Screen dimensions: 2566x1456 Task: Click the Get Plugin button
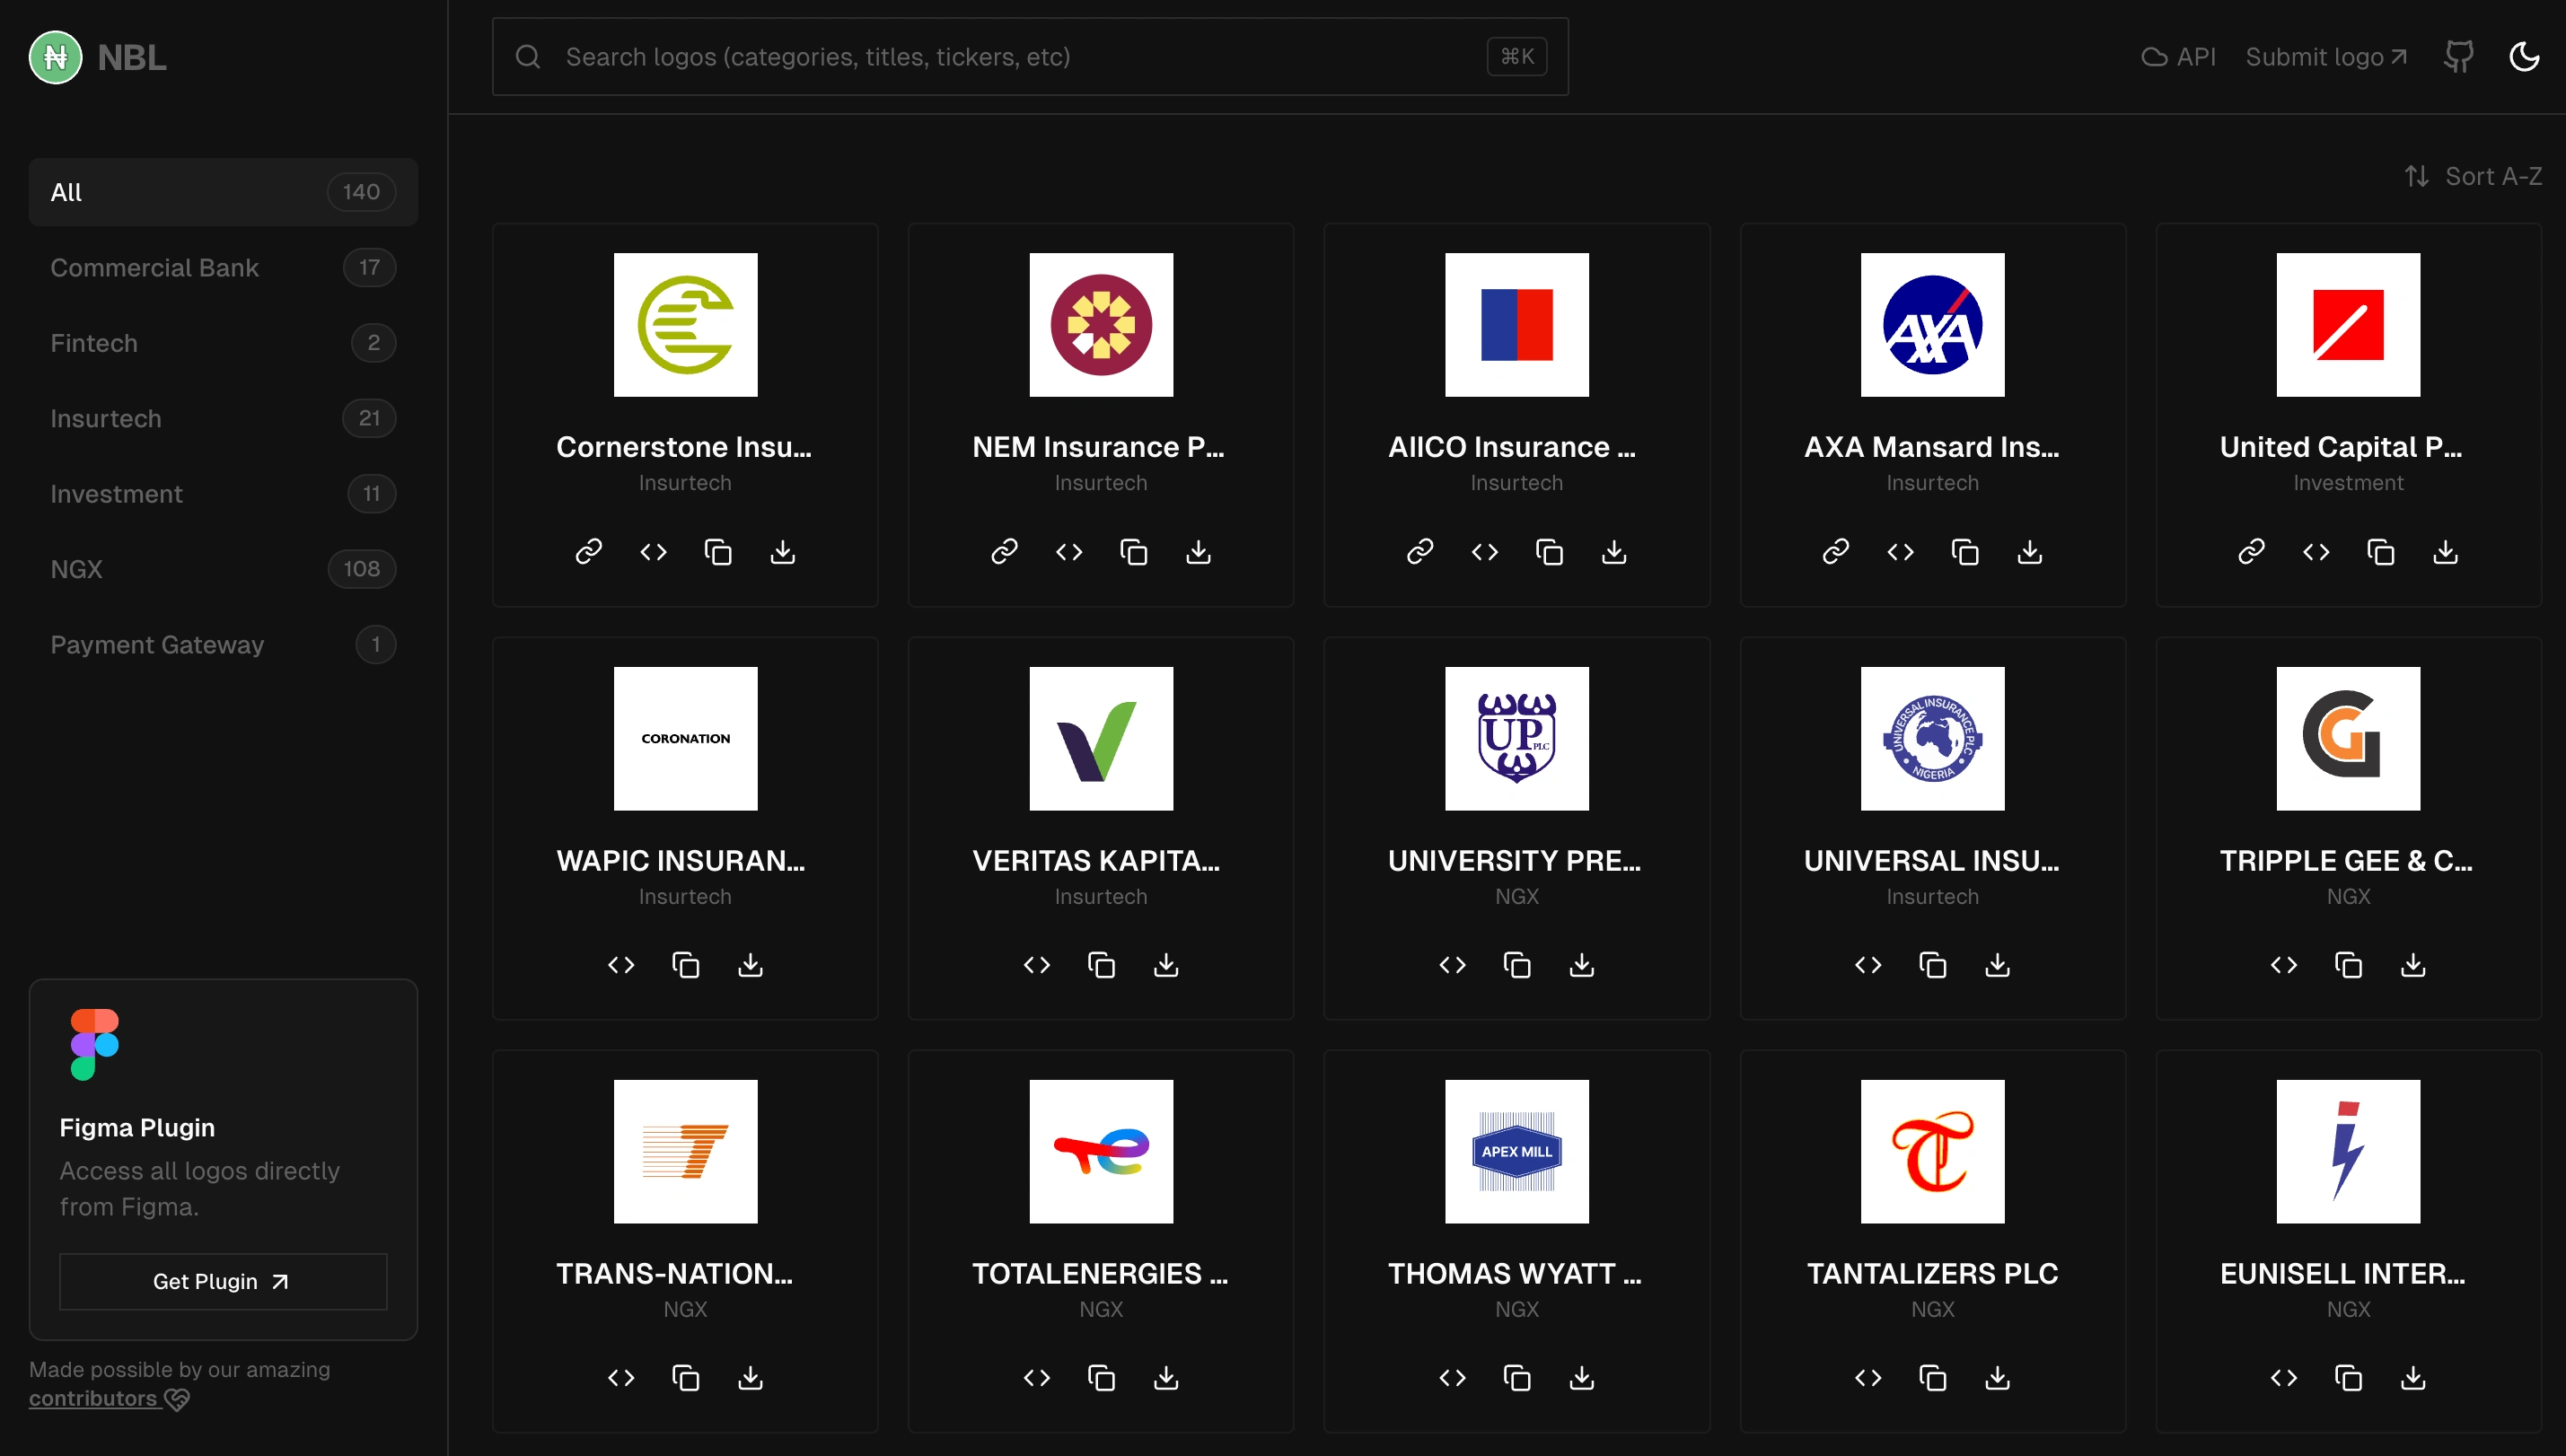223,1282
